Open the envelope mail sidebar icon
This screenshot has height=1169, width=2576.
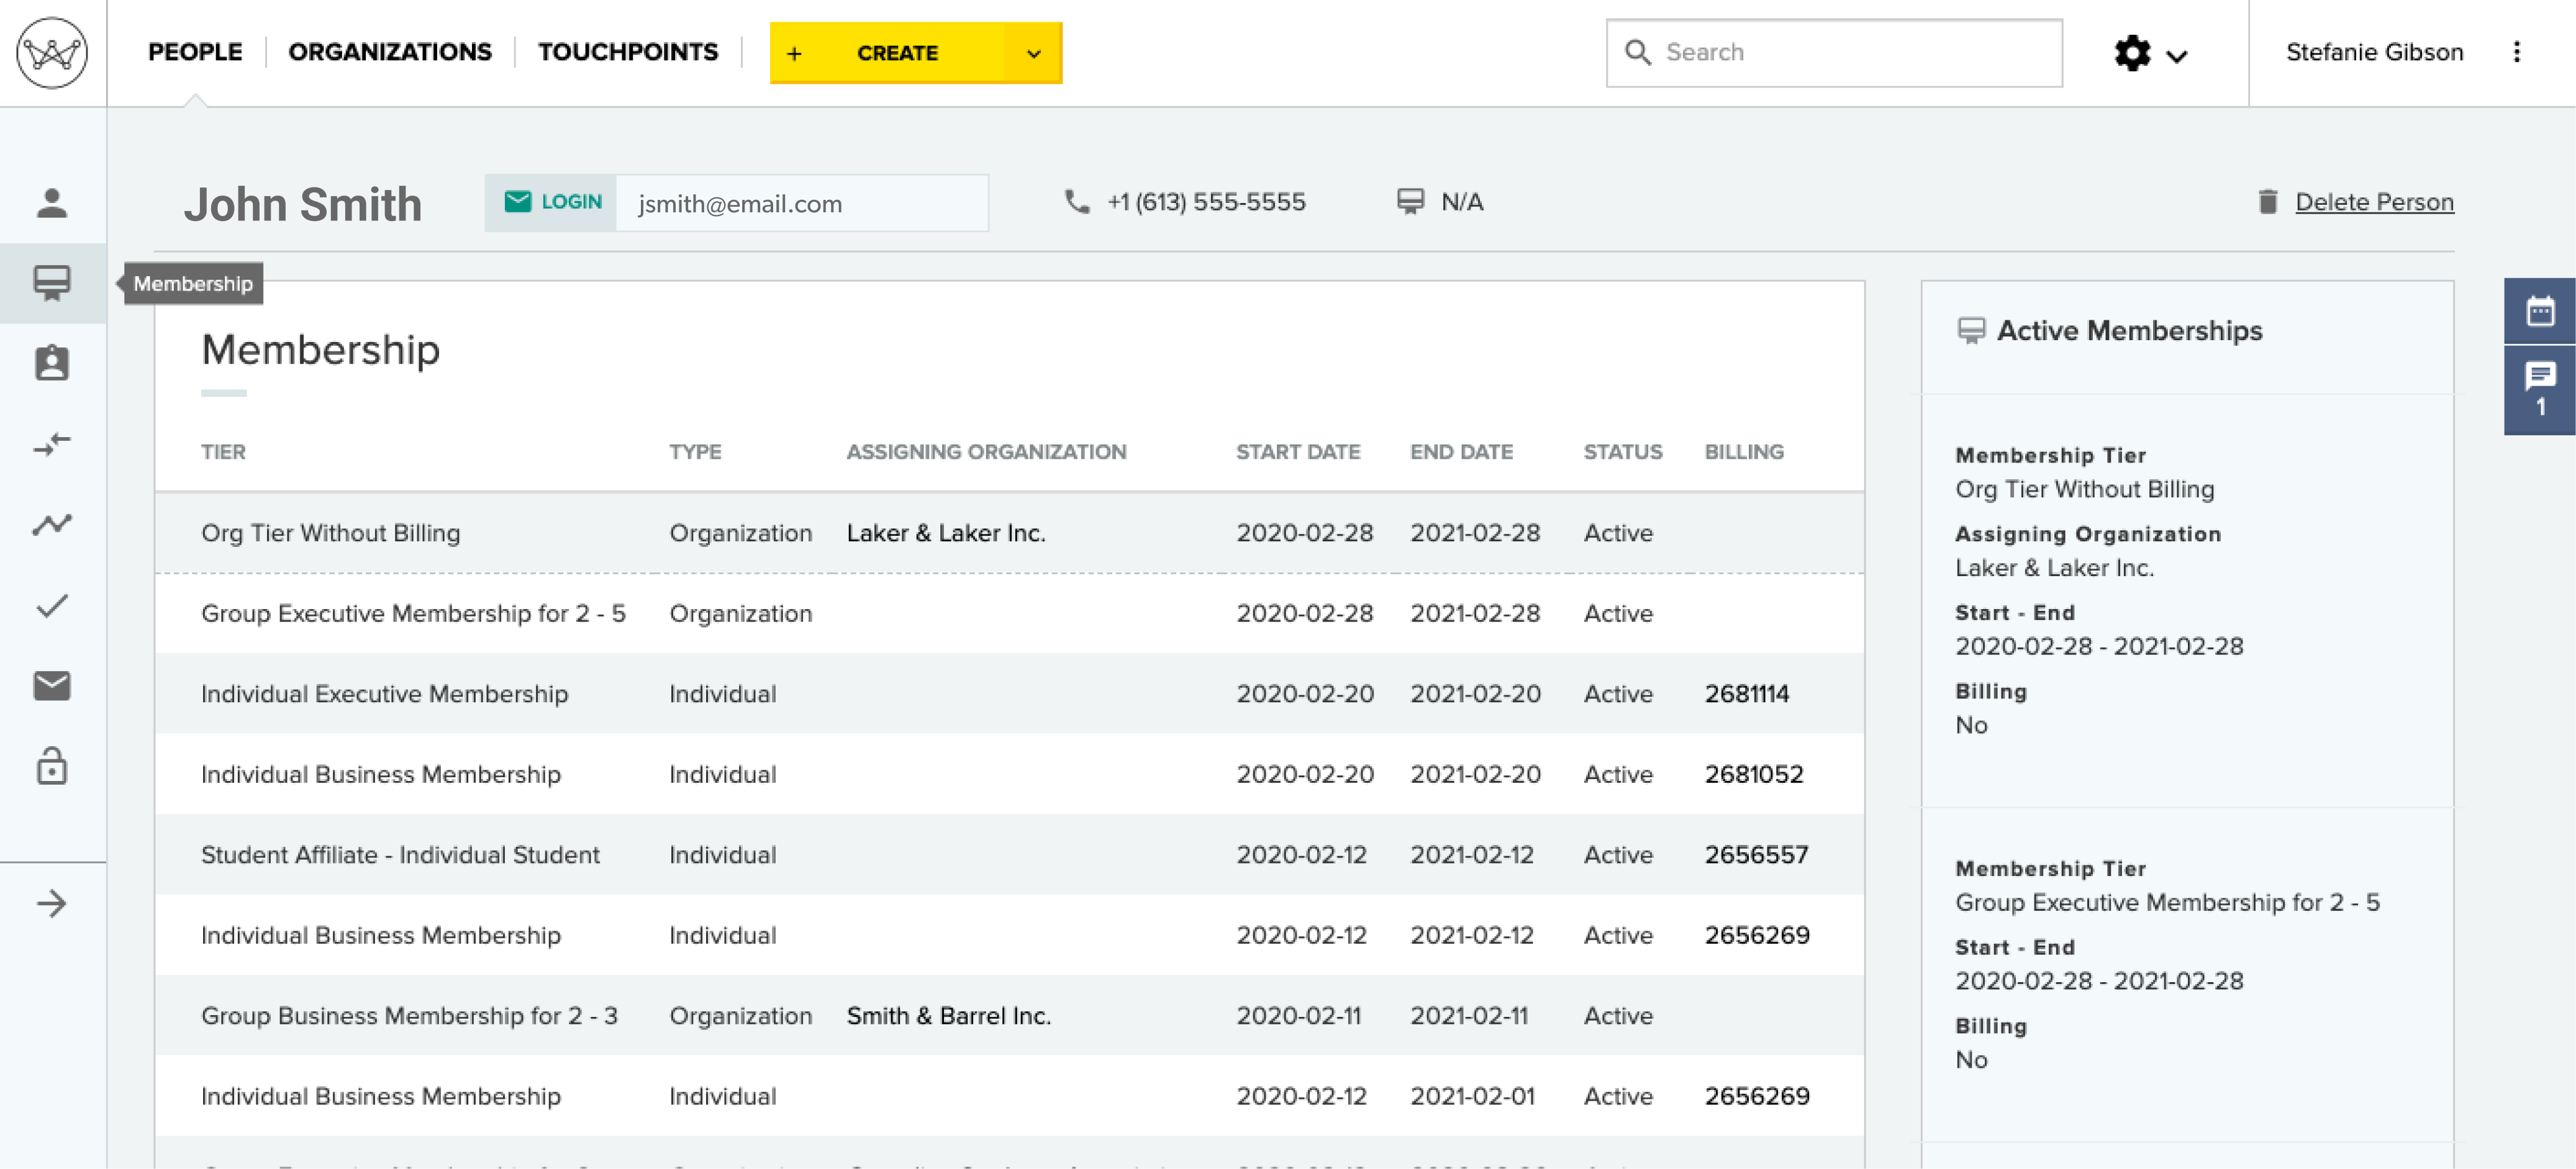52,685
